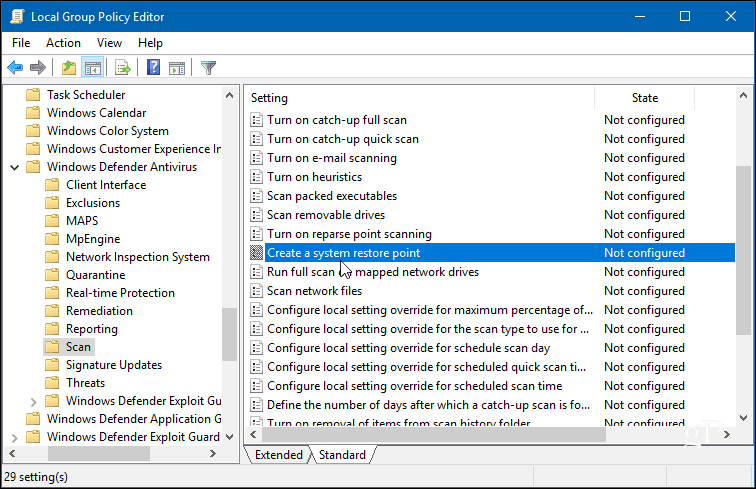Select Turn on catch-up quick scan setting
The width and height of the screenshot is (756, 489).
(x=343, y=139)
